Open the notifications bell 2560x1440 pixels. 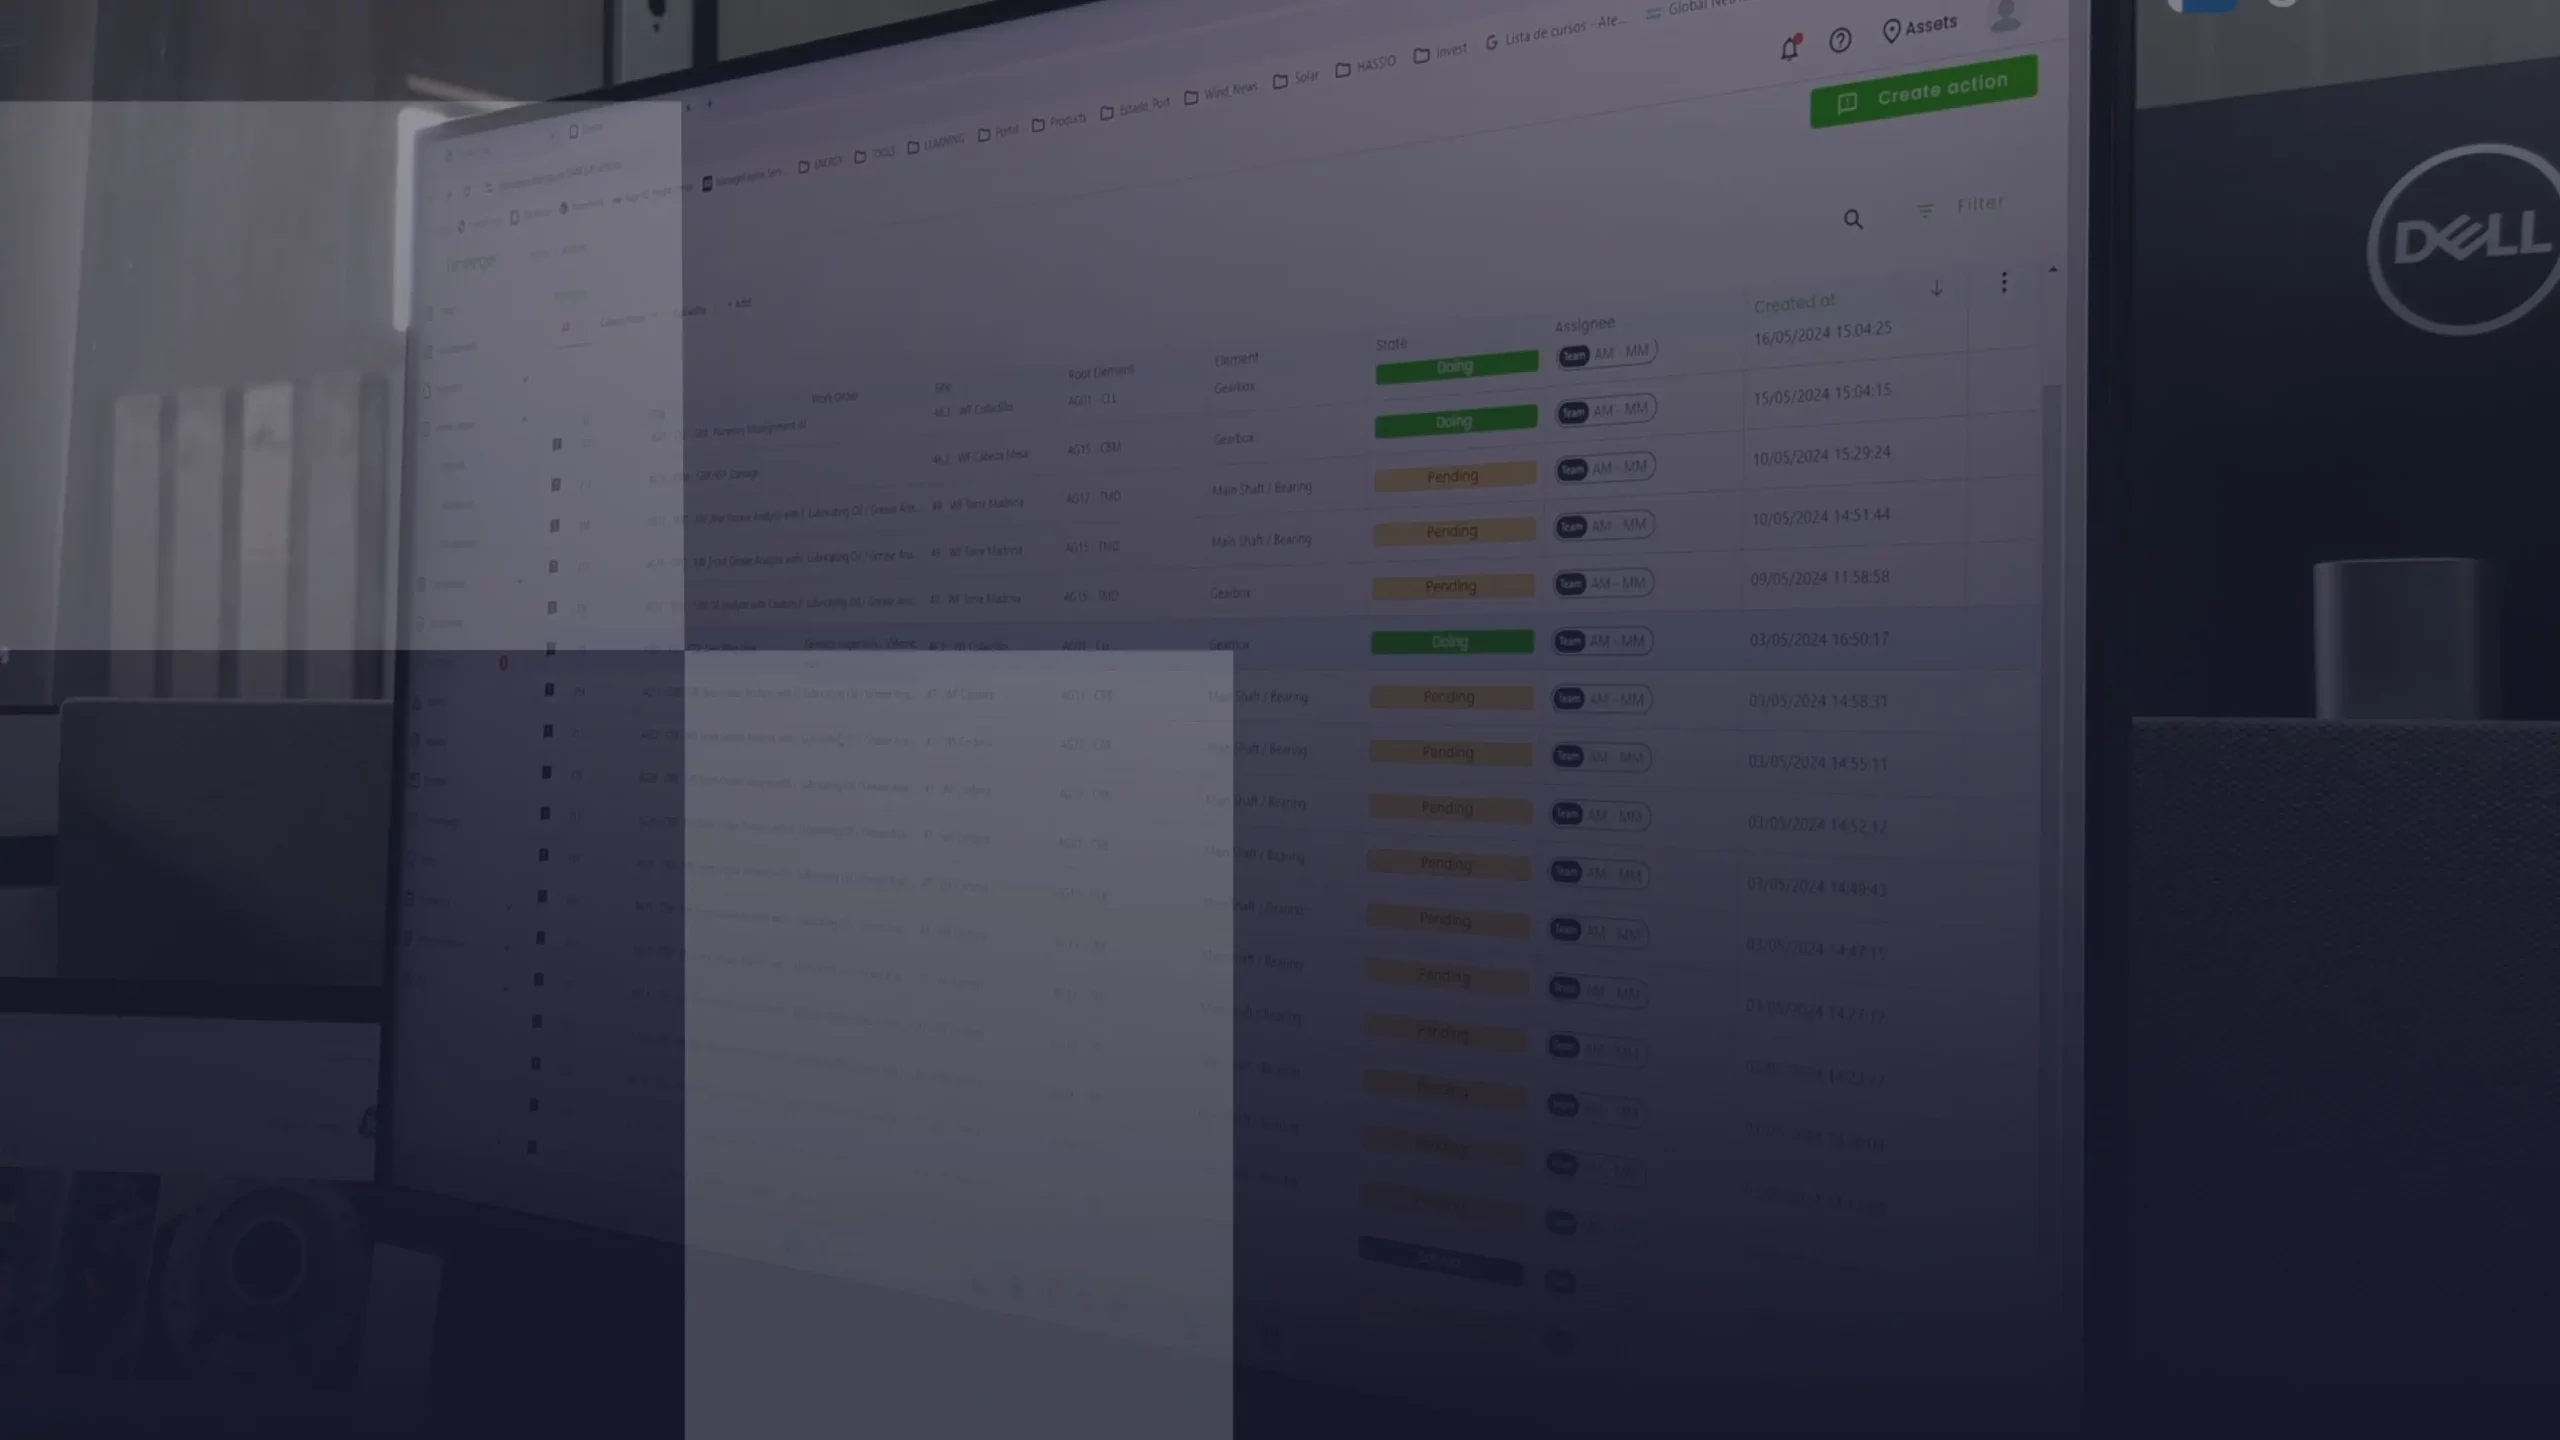point(1790,47)
